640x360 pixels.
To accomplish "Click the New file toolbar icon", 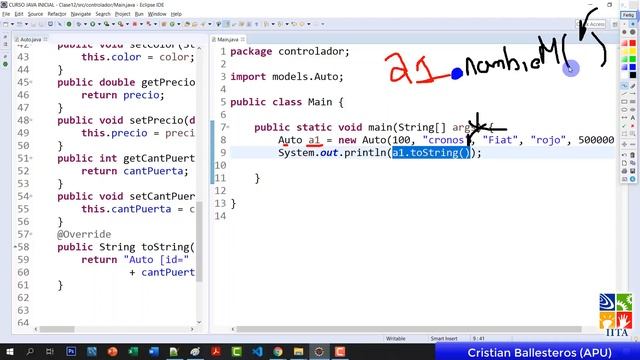I will tap(5, 24).
